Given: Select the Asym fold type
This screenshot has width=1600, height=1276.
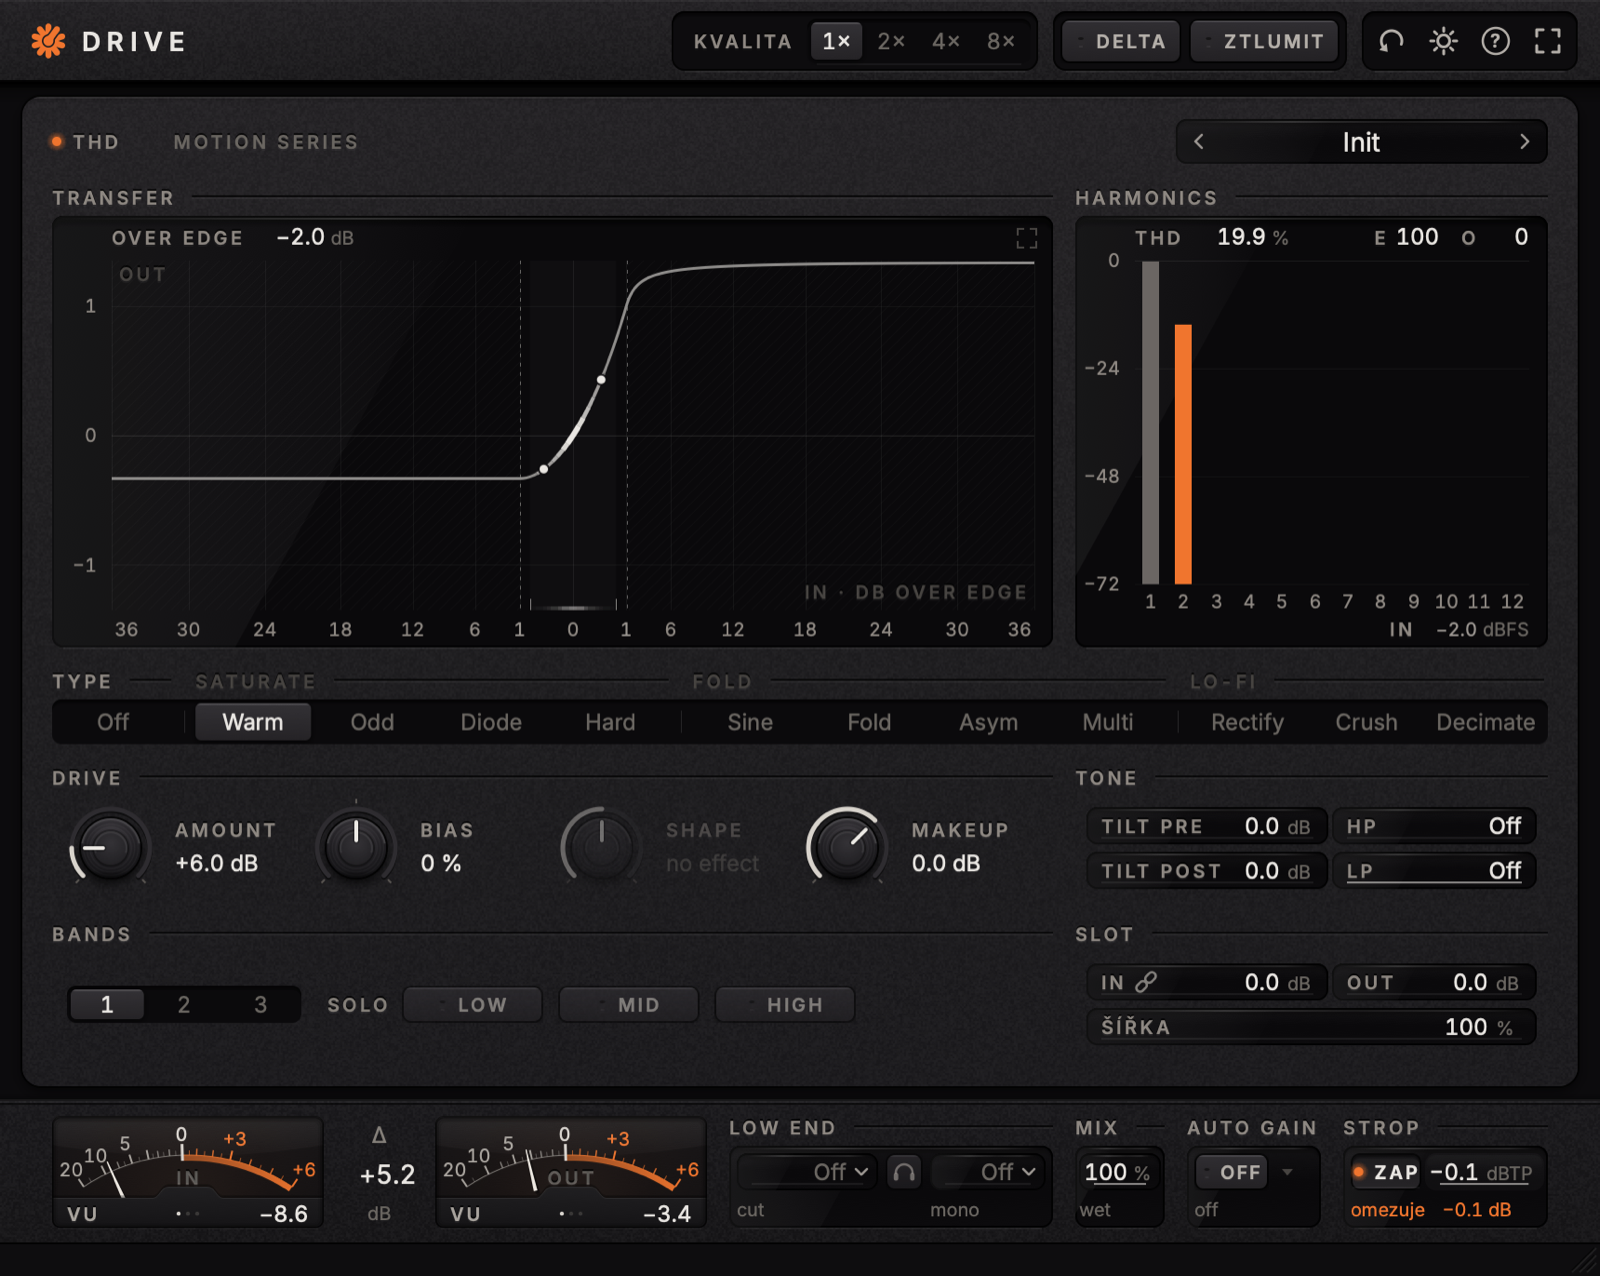Looking at the screenshot, I should [x=988, y=722].
